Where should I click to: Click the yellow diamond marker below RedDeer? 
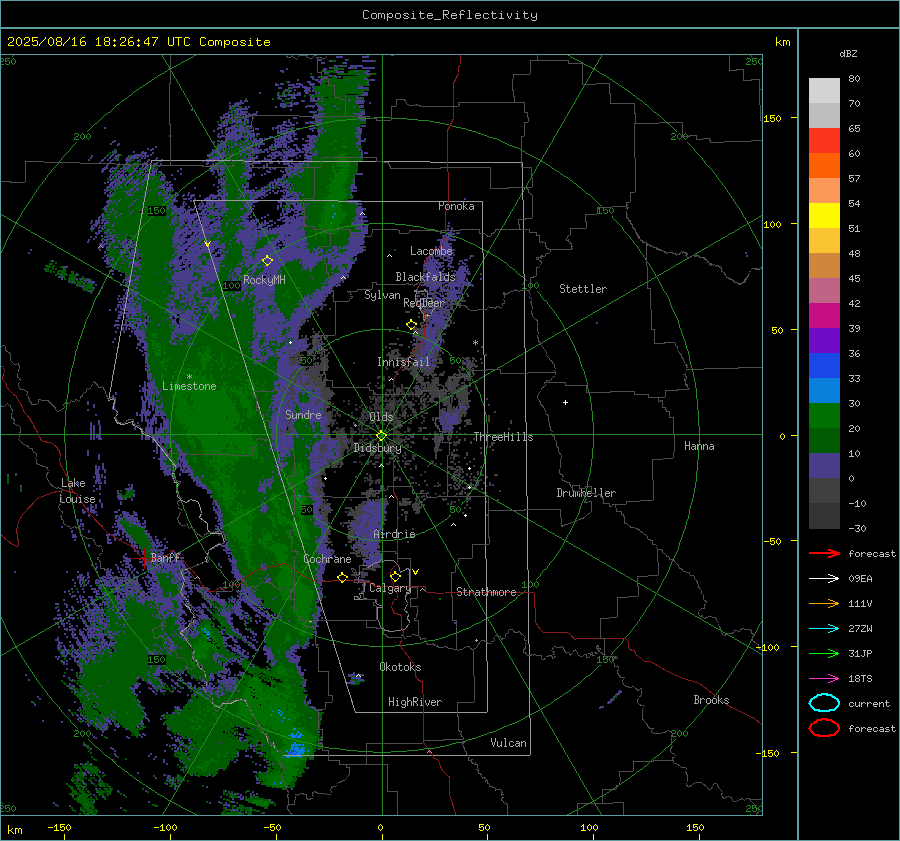pos(411,325)
